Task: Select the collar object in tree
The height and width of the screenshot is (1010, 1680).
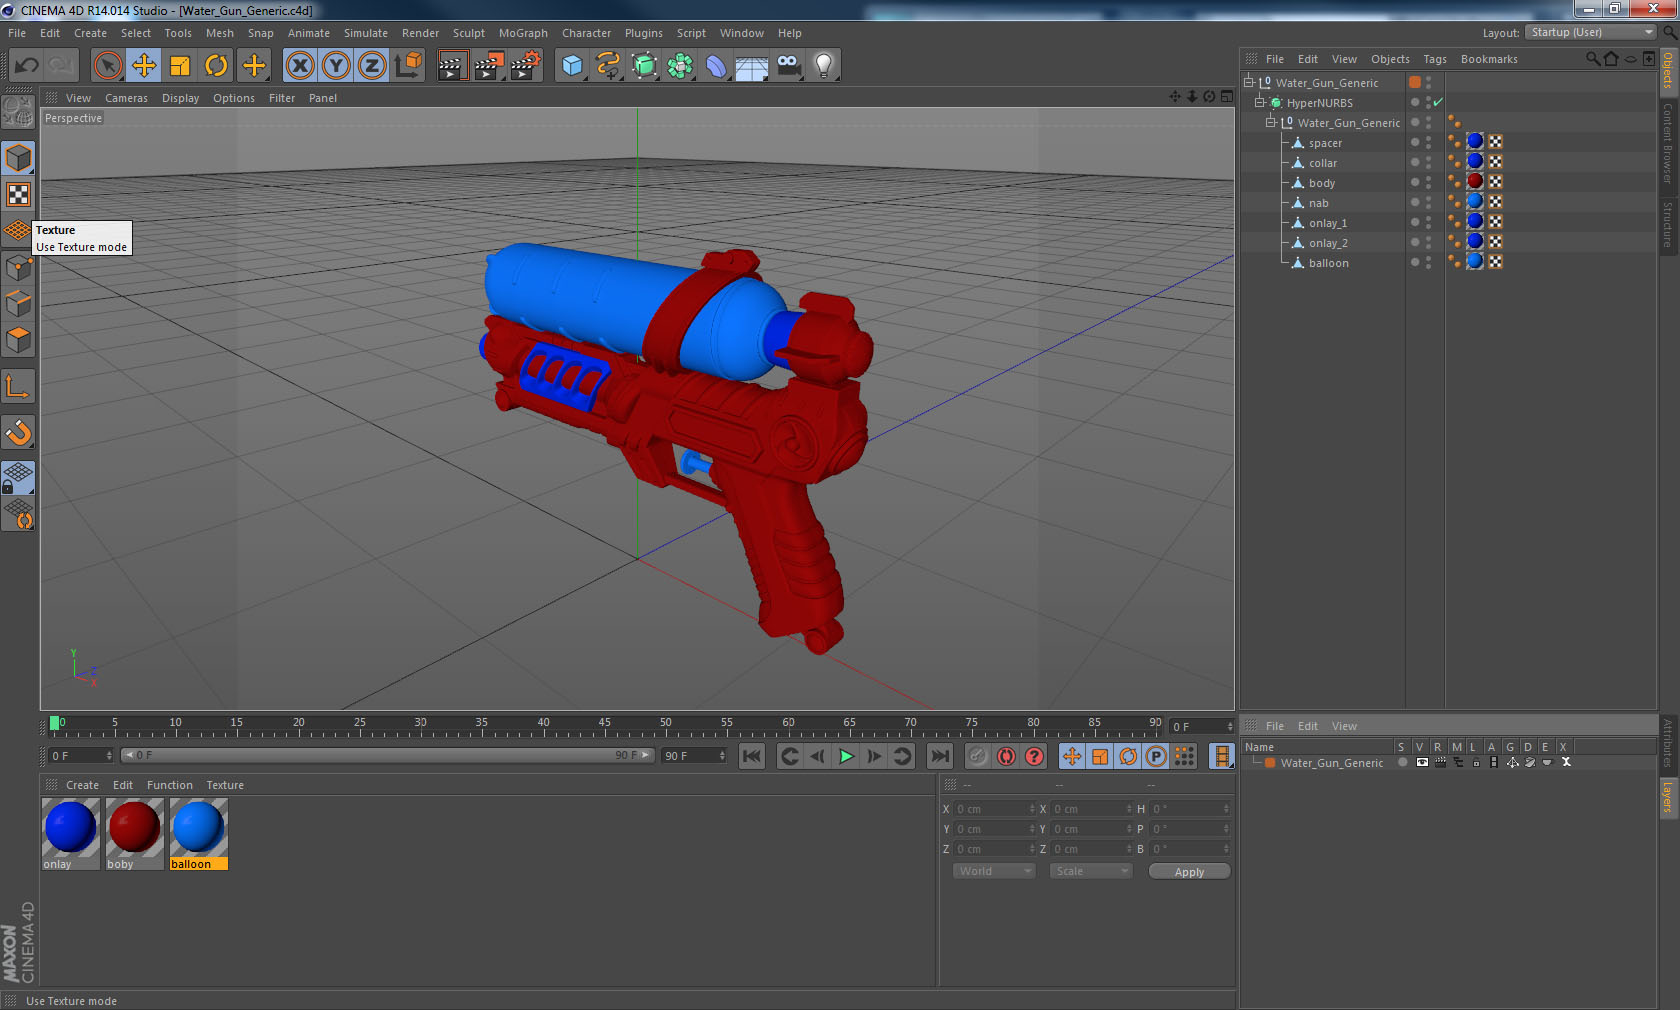Action: pyautogui.click(x=1322, y=163)
